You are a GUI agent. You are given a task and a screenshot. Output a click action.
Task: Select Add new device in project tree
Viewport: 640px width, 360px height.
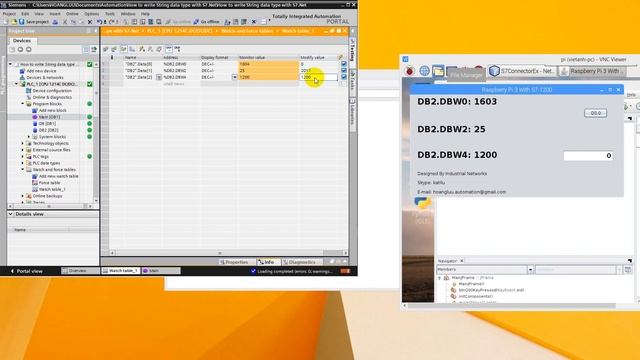point(41,71)
